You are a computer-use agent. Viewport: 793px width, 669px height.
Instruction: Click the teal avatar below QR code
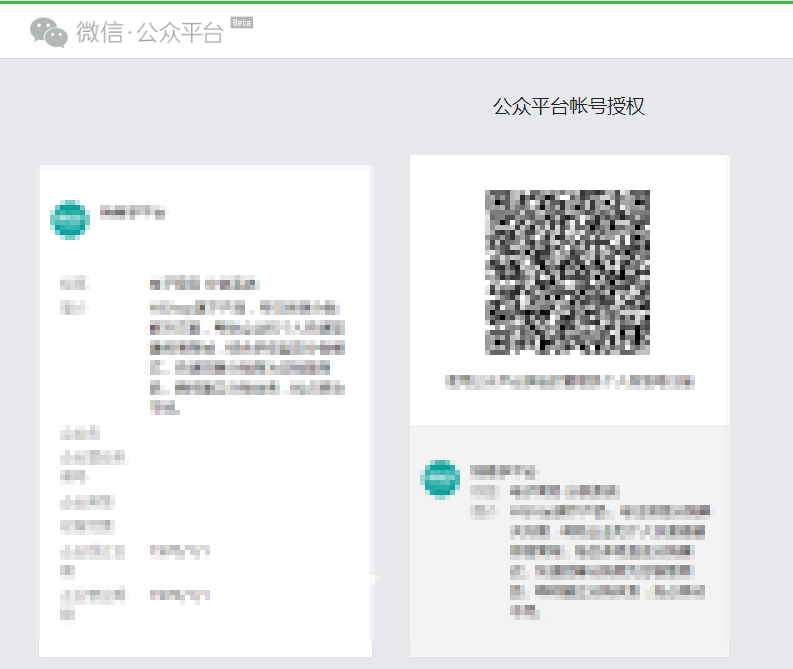pos(440,479)
